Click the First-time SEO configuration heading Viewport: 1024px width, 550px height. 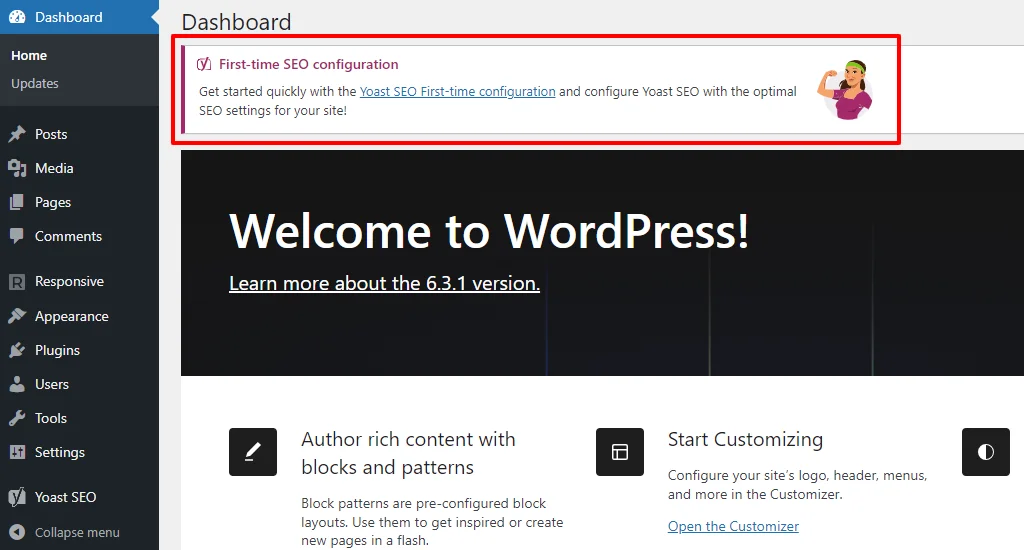pos(308,64)
